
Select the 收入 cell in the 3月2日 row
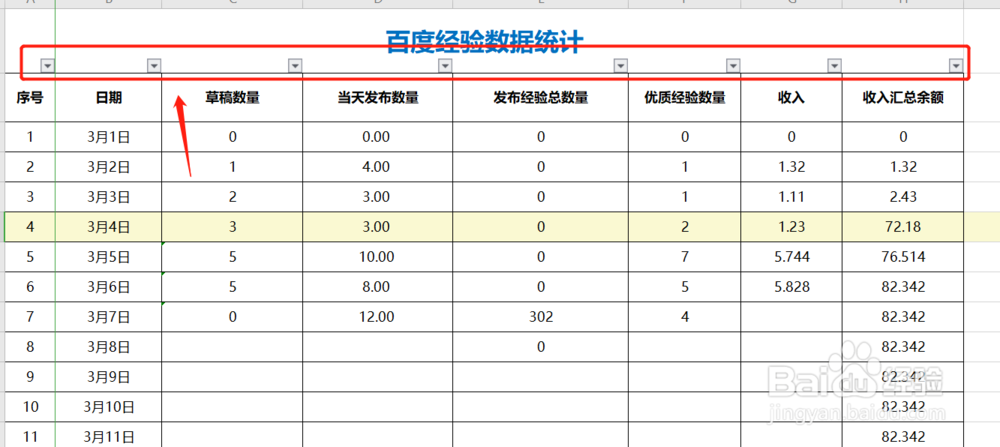click(x=791, y=167)
